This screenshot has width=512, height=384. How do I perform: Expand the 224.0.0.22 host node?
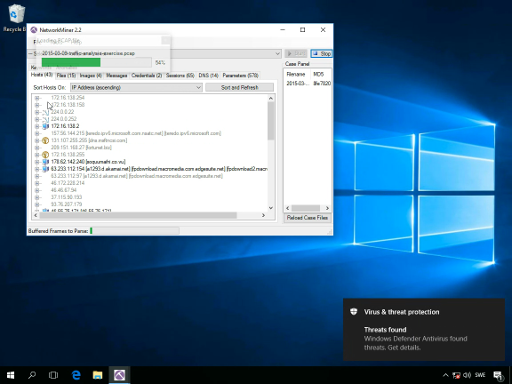pos(37,112)
